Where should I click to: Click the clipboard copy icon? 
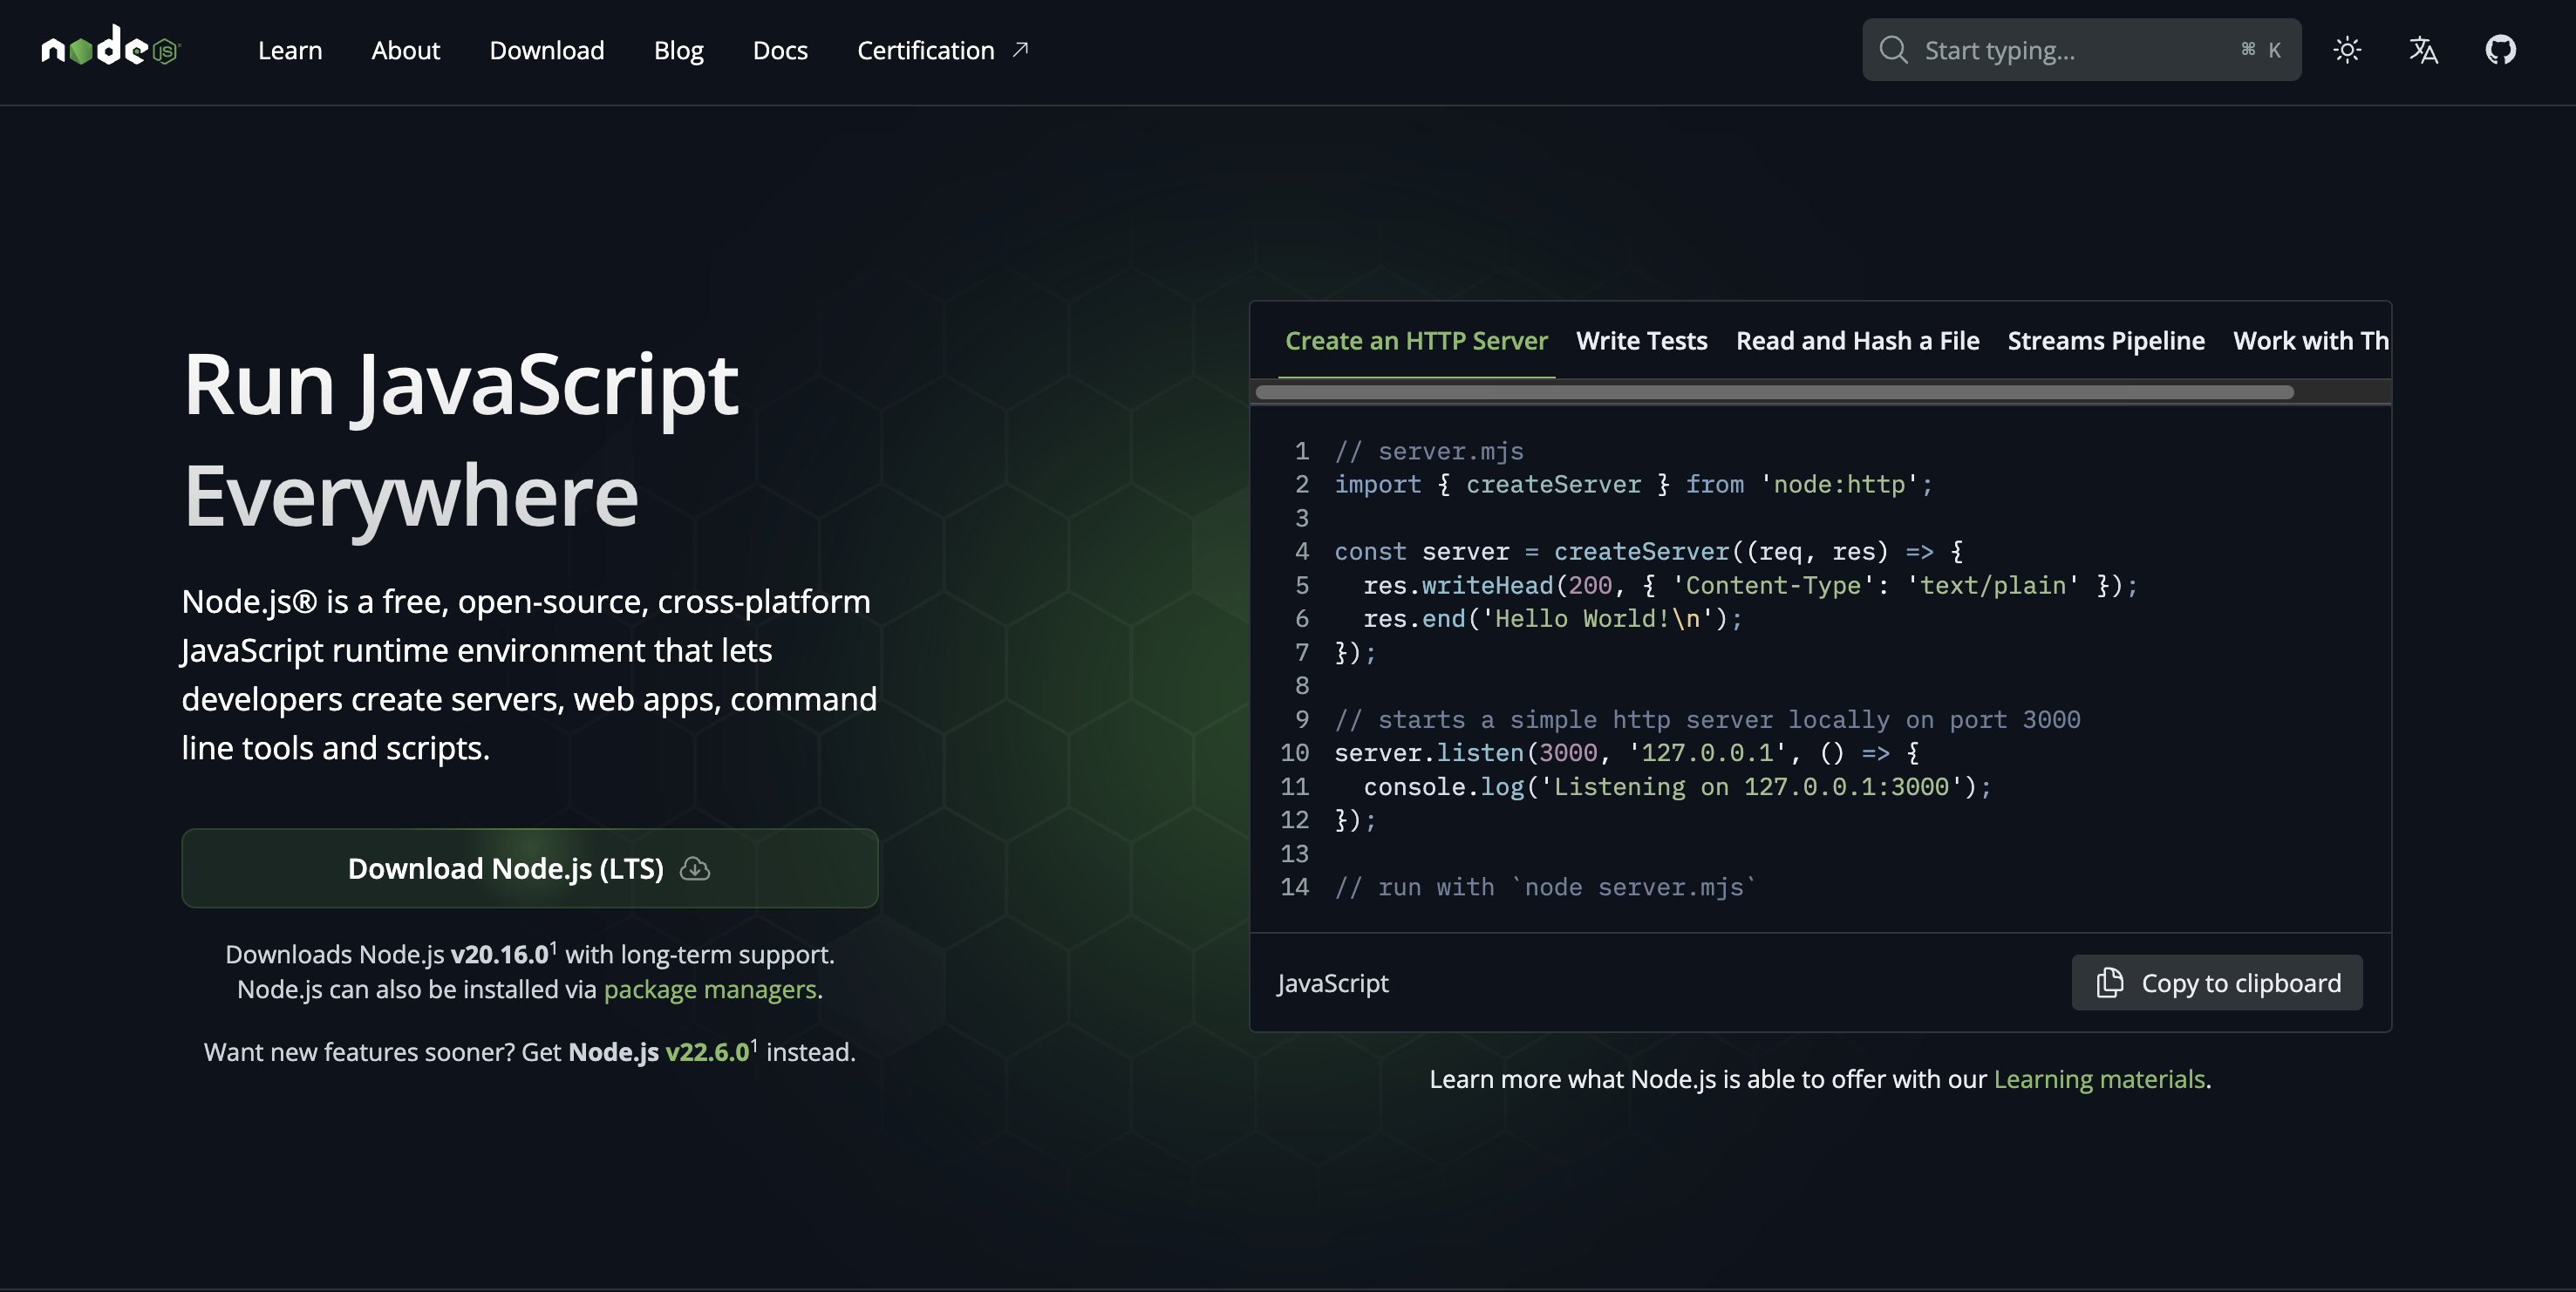[x=2110, y=982]
